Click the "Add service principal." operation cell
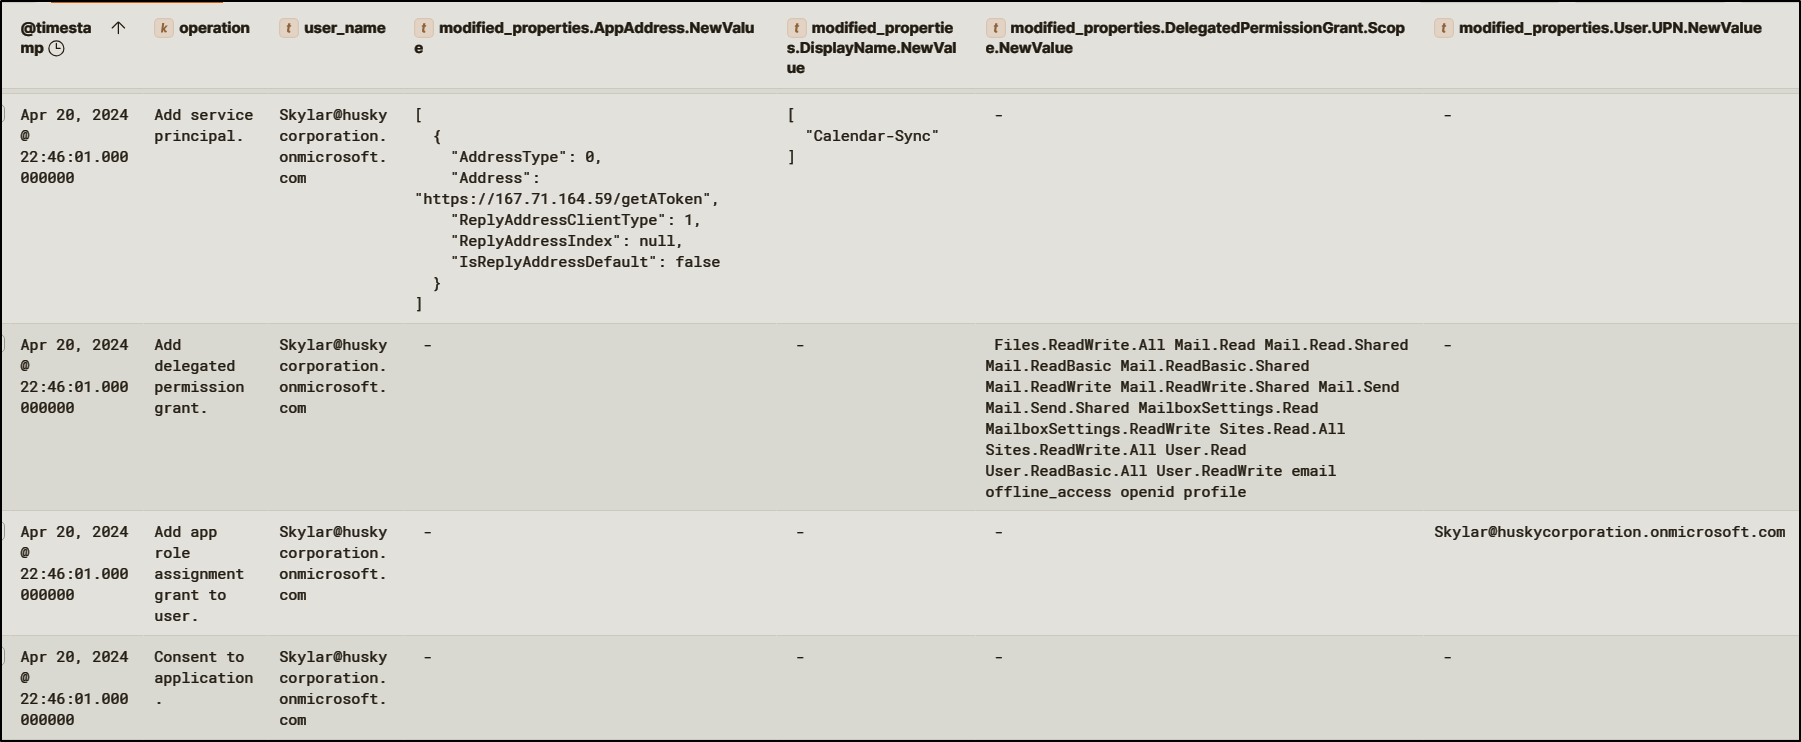This screenshot has height=742, width=1801. tap(203, 125)
